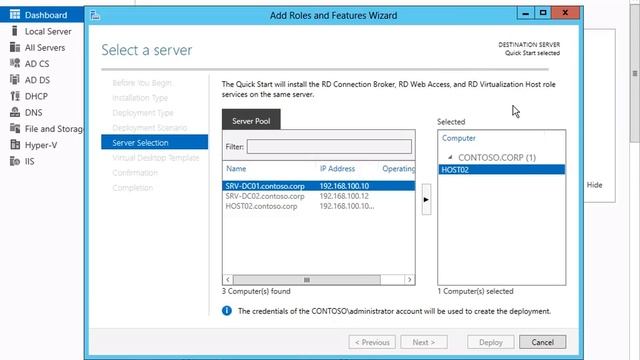The width and height of the screenshot is (640, 360).
Task: Sort server pool by IP Address column
Action: click(x=337, y=169)
